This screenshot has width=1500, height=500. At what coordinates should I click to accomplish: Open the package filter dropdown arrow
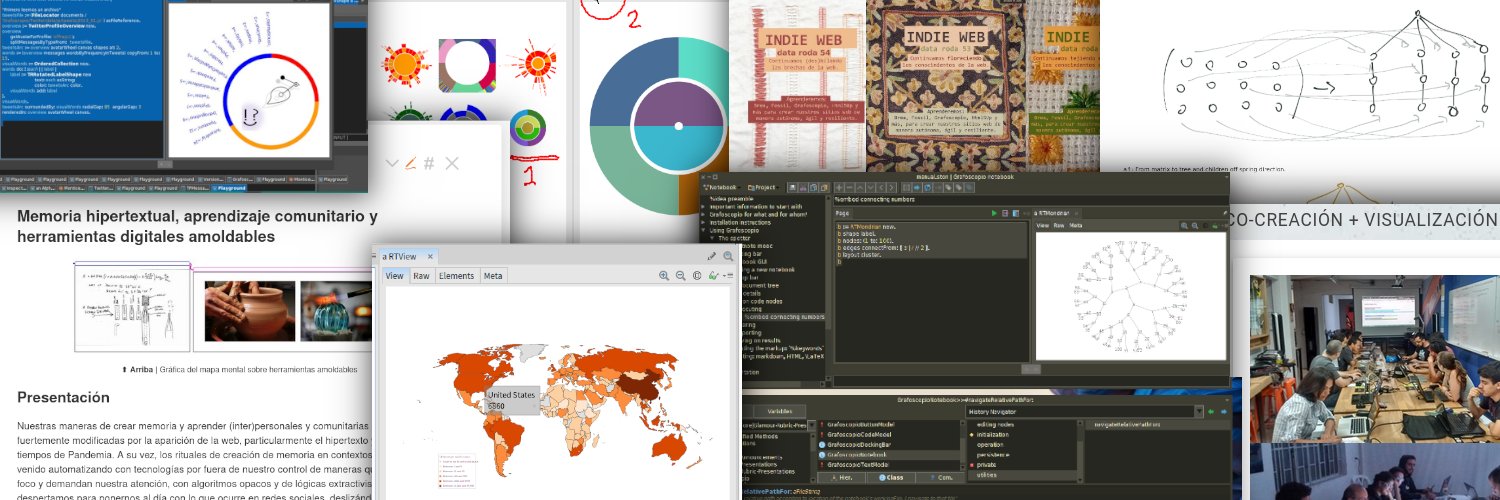click(811, 425)
